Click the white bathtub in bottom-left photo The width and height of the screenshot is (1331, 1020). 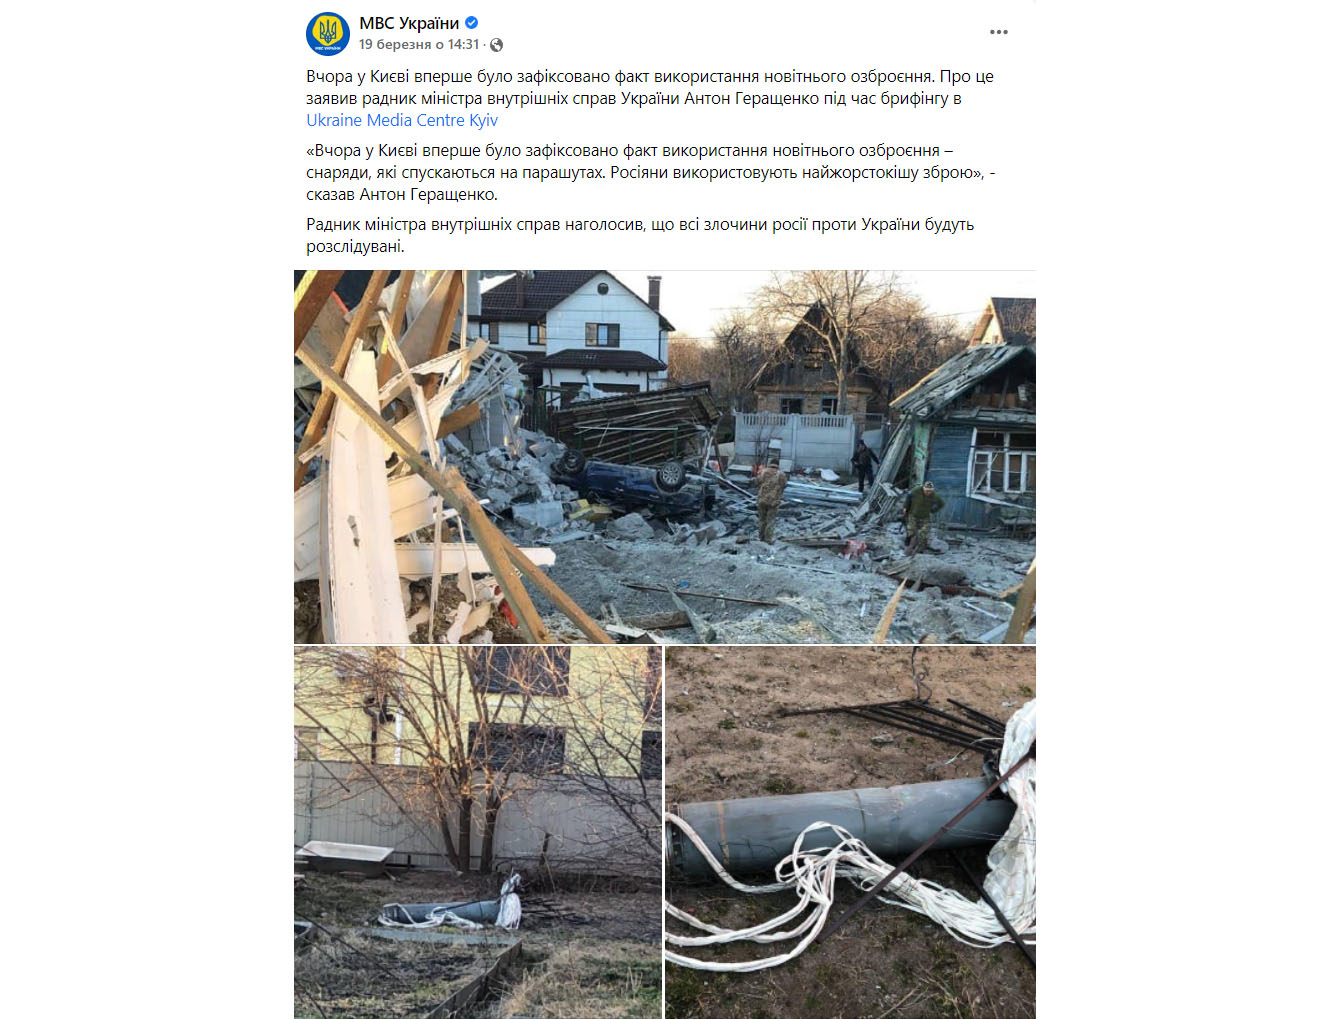tap(343, 855)
